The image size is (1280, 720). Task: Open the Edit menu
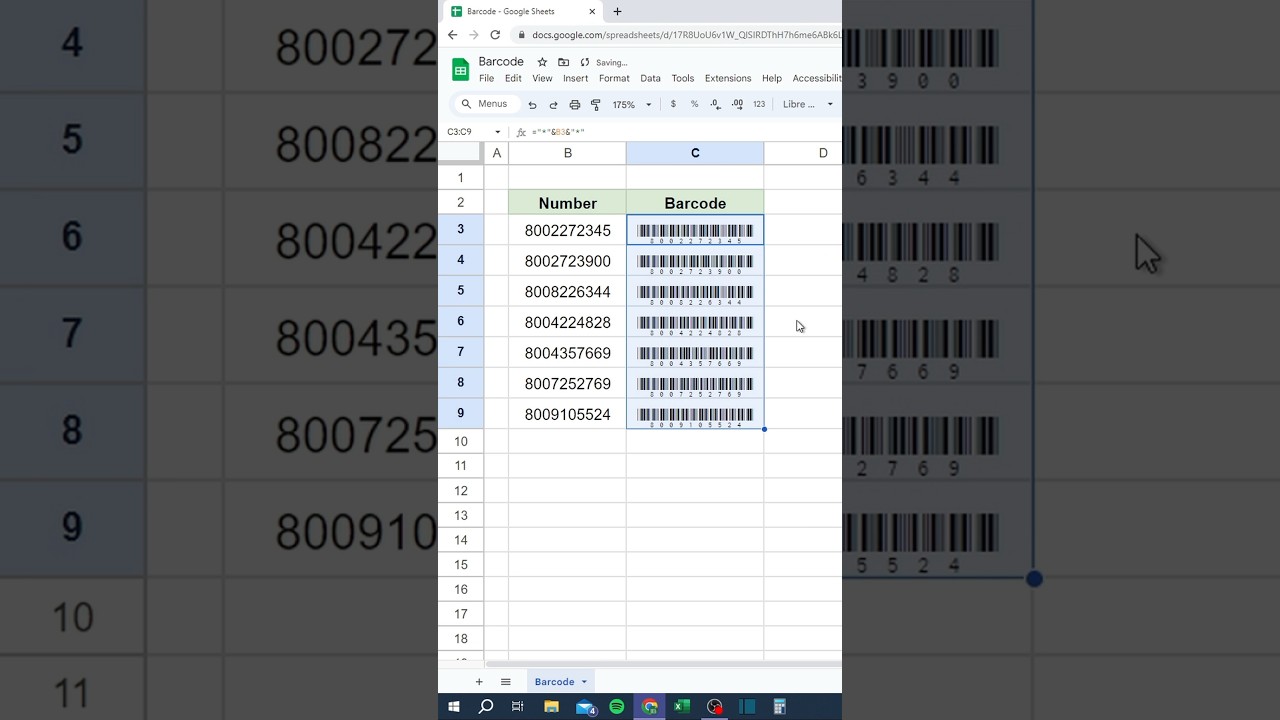513,78
